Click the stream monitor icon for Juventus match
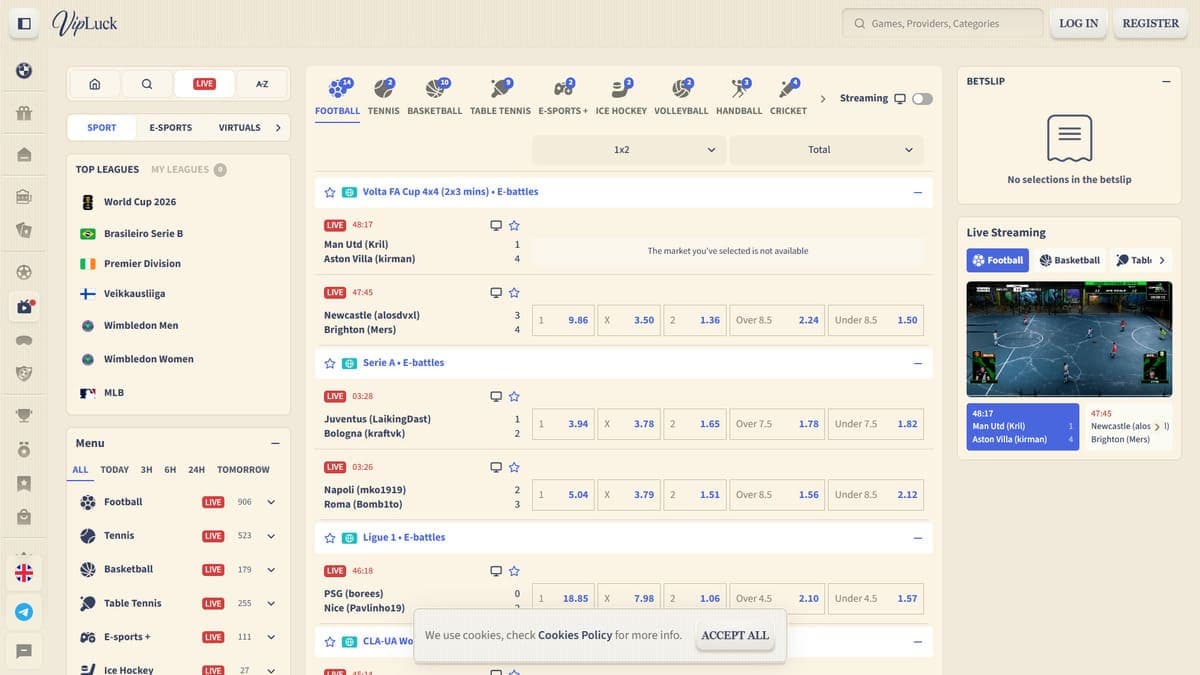Image resolution: width=1200 pixels, height=675 pixels. [x=496, y=396]
